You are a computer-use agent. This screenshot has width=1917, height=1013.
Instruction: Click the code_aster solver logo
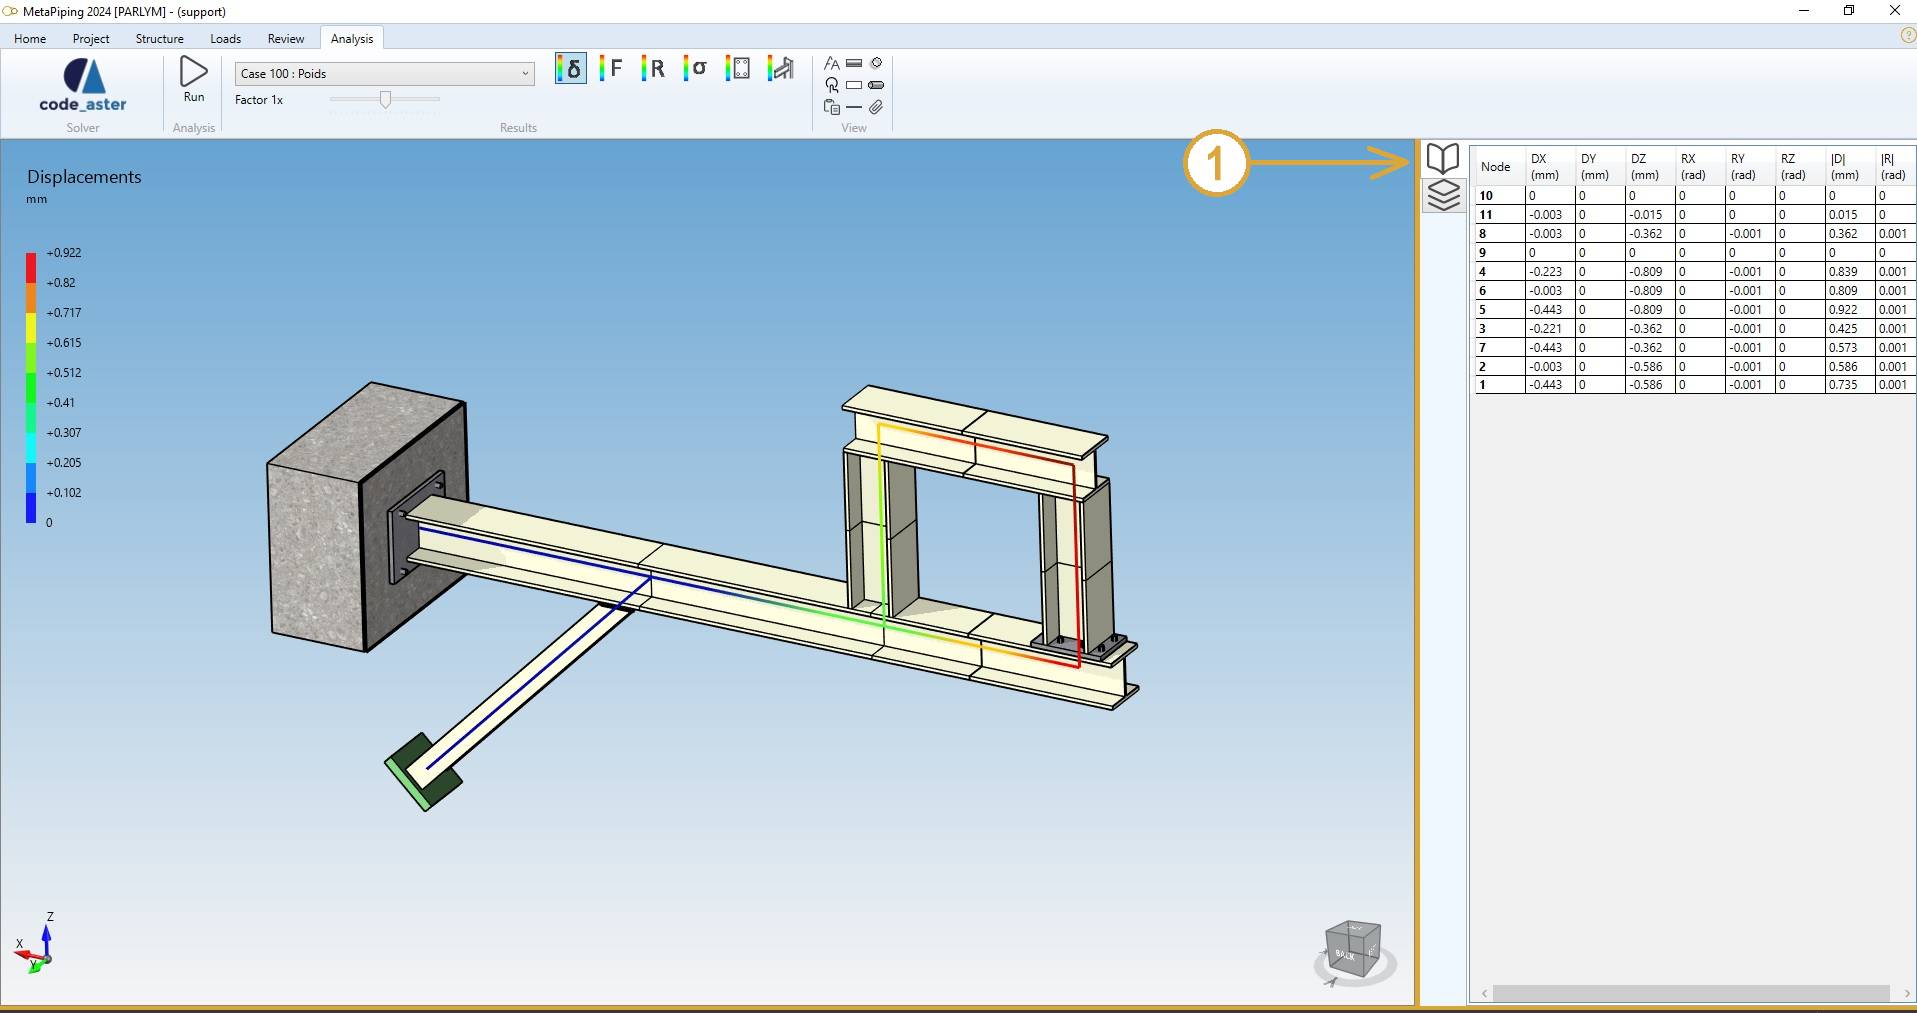click(x=83, y=85)
